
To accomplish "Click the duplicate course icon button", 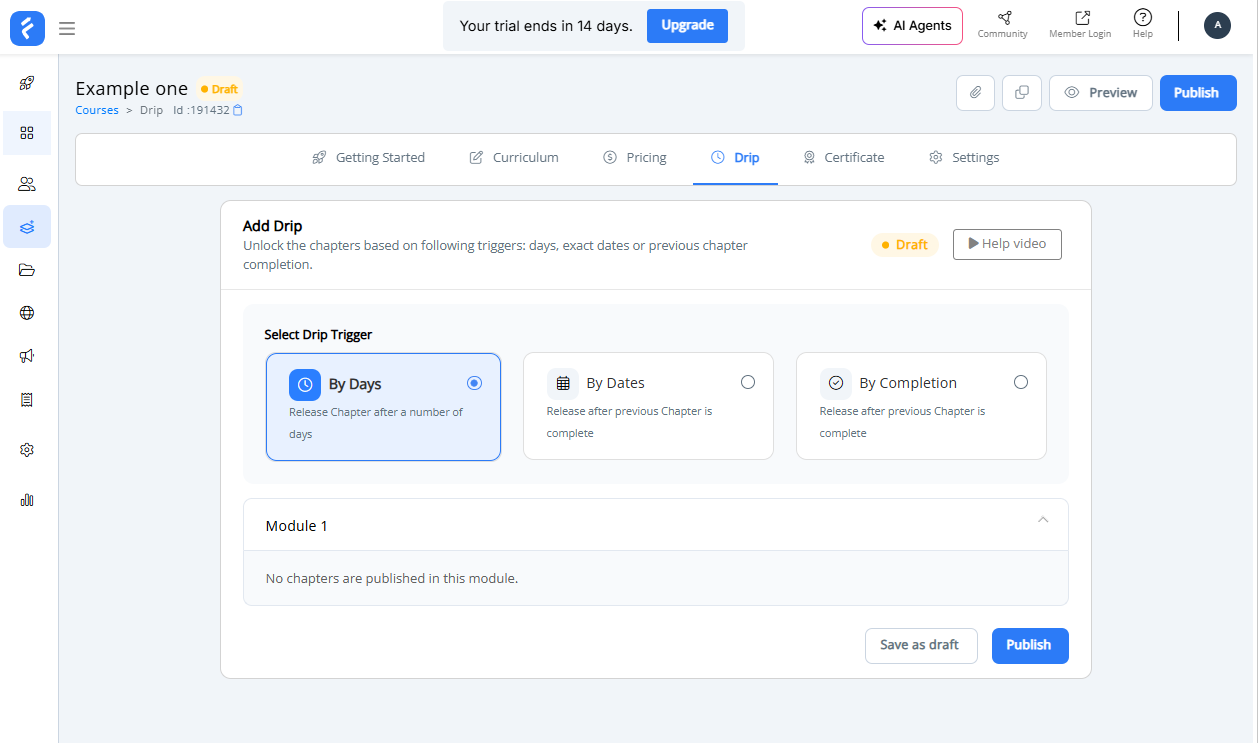I will coord(1021,93).
